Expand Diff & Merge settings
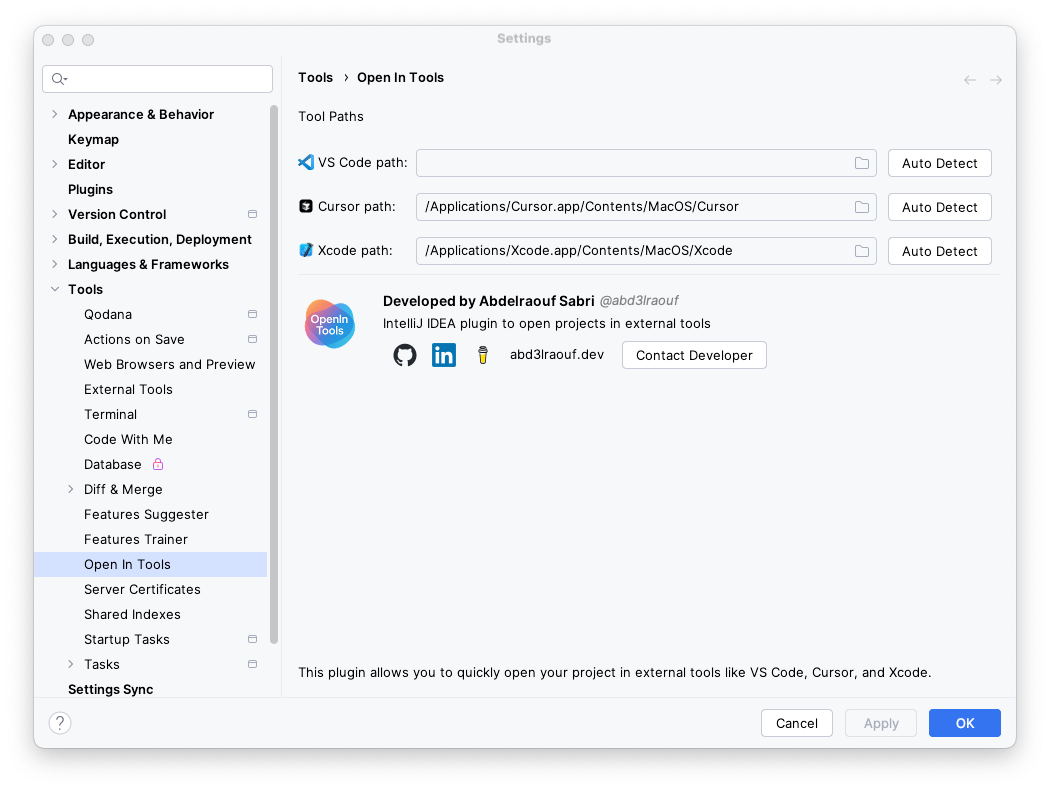Image resolution: width=1050 pixels, height=790 pixels. click(70, 489)
